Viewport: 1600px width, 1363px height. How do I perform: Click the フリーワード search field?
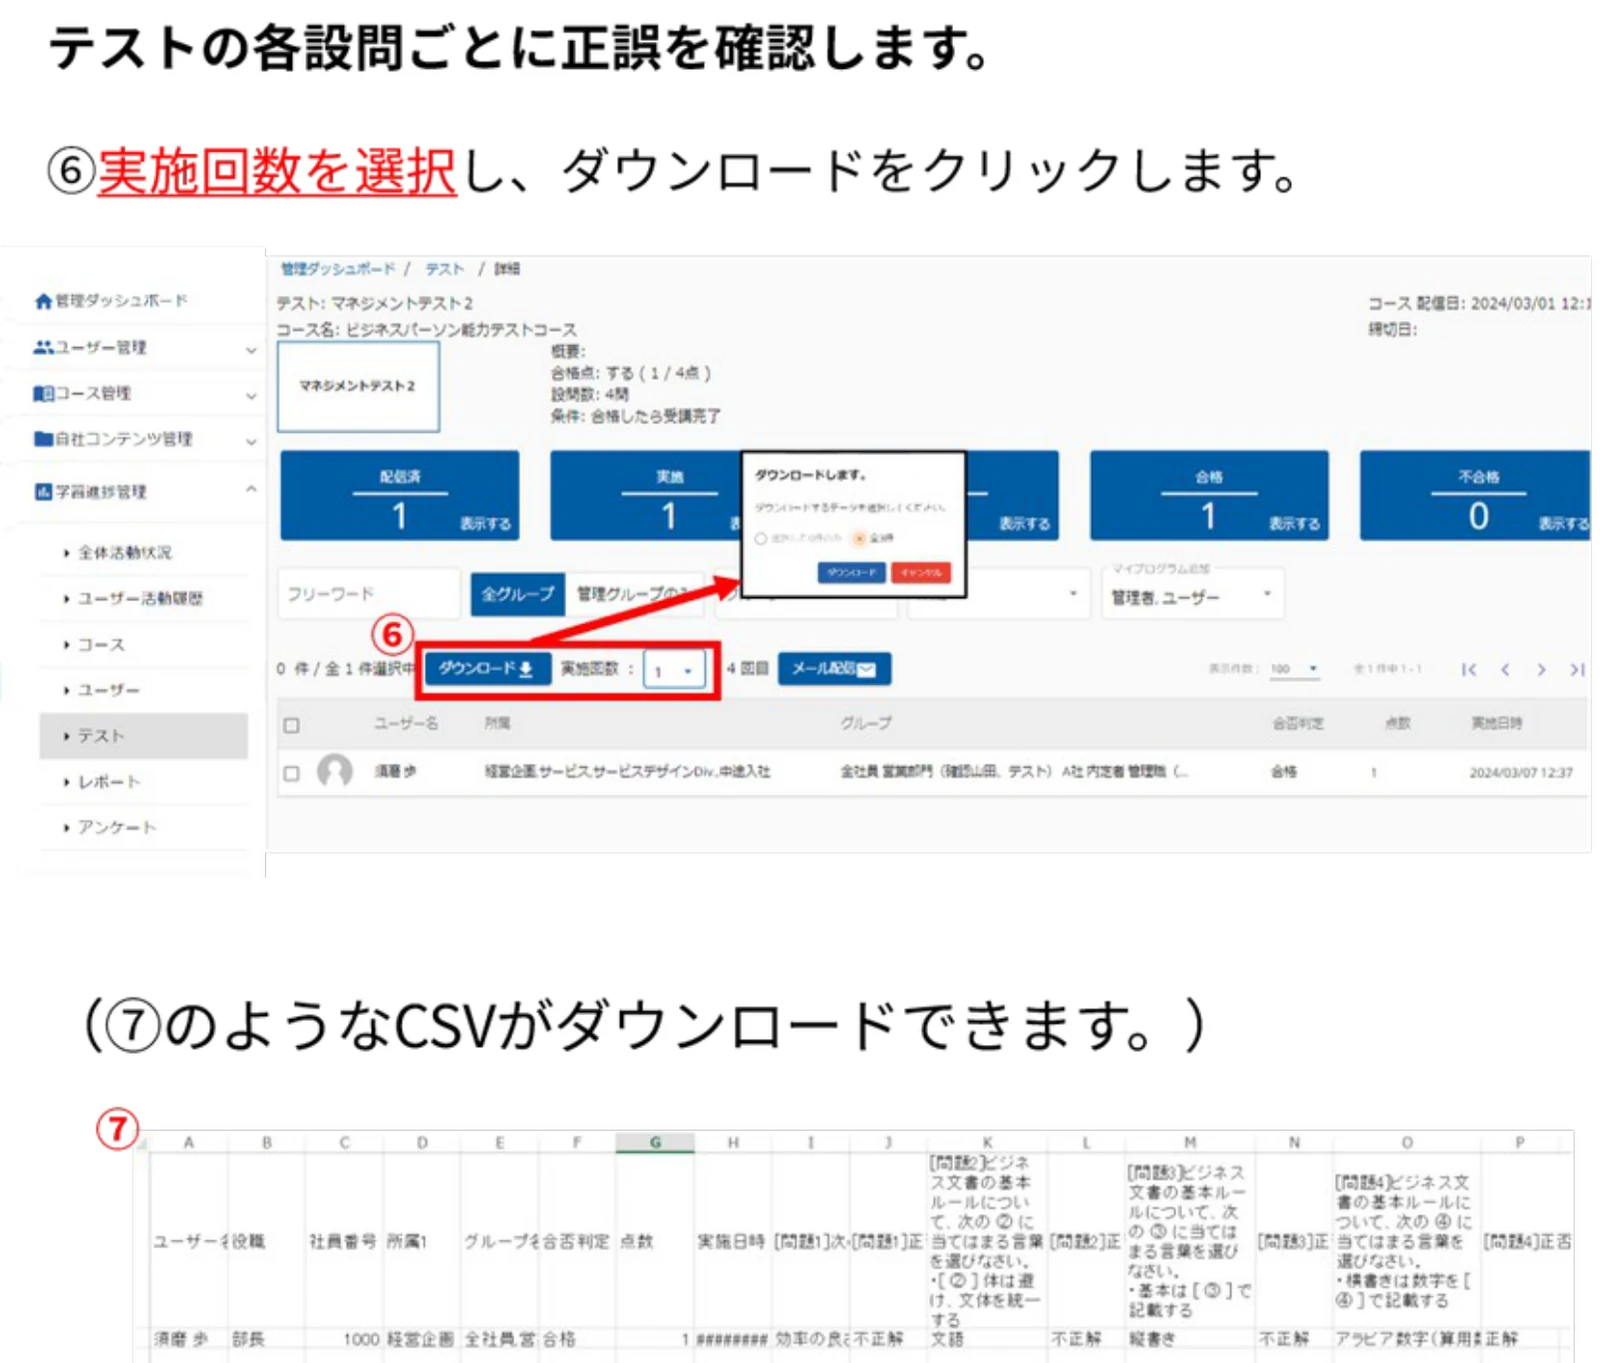[369, 594]
